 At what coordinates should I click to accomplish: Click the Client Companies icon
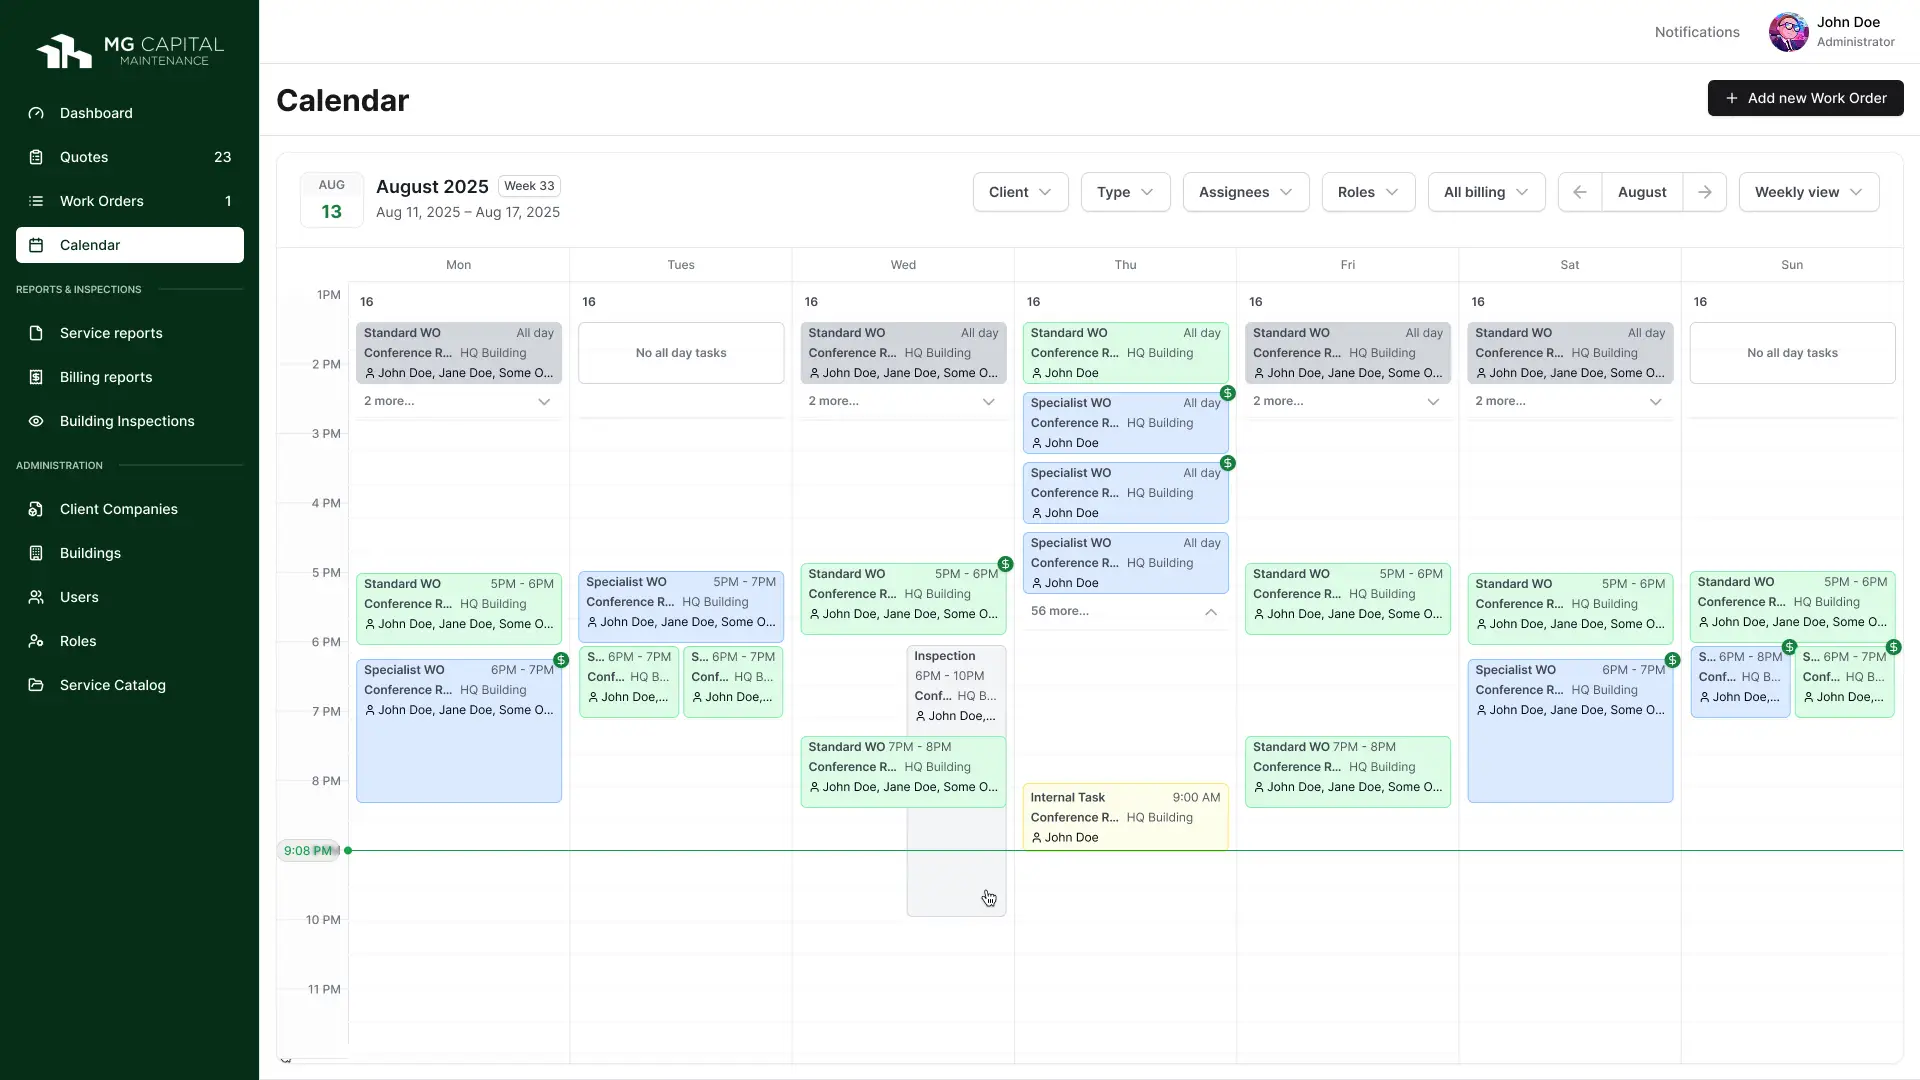36,509
